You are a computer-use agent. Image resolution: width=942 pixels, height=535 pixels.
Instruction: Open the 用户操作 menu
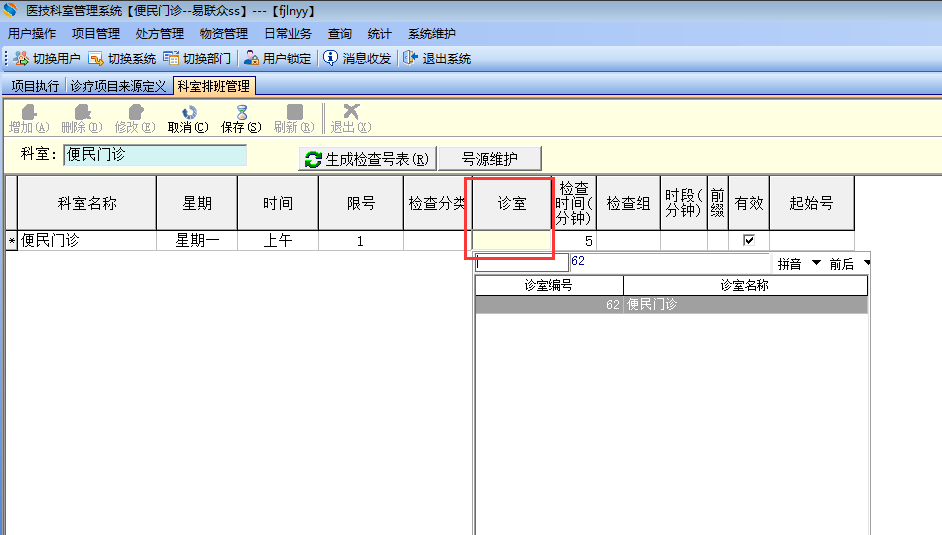point(32,34)
